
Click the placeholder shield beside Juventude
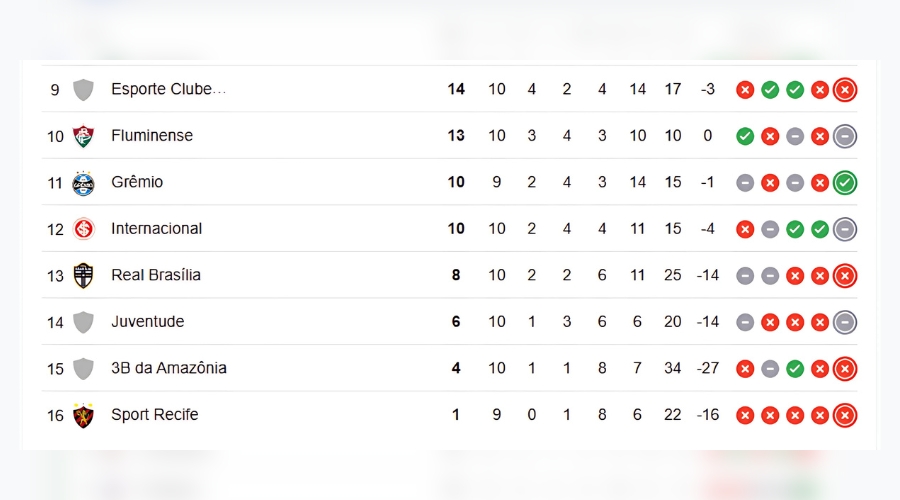pyautogui.click(x=84, y=322)
